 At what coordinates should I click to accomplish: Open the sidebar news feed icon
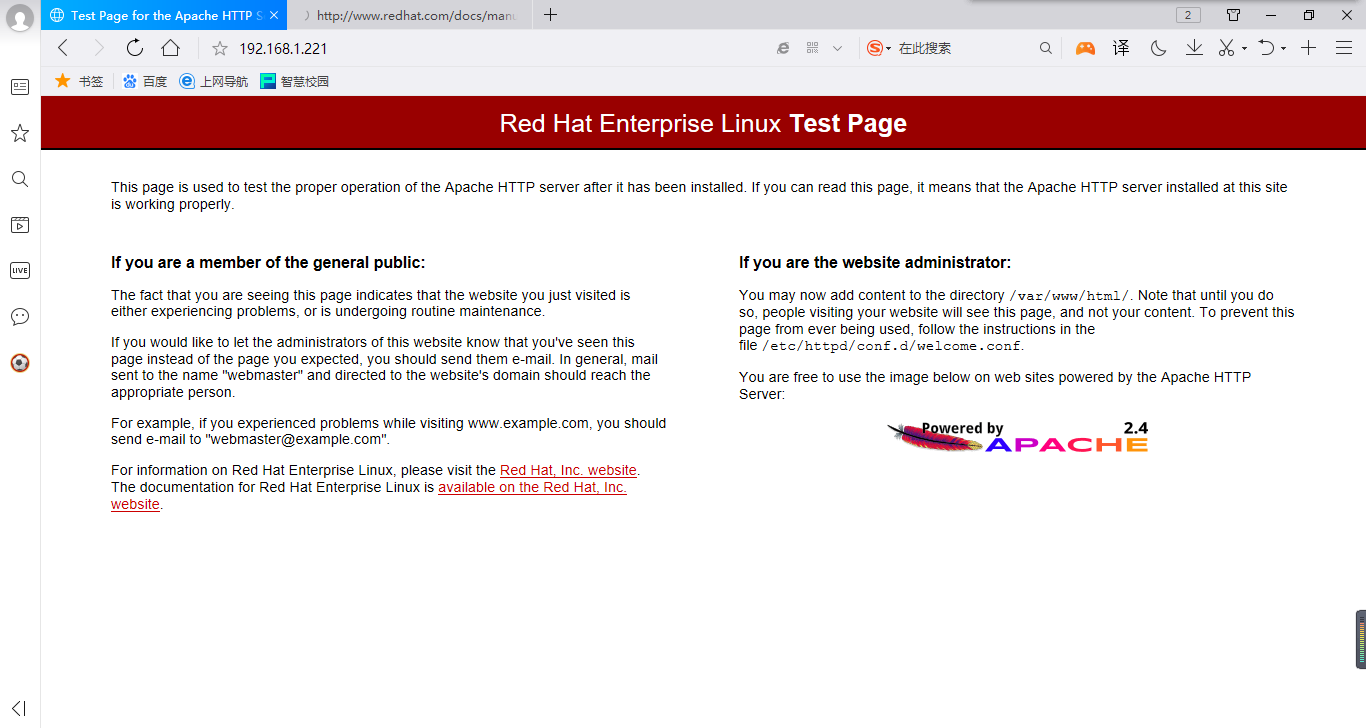20,87
